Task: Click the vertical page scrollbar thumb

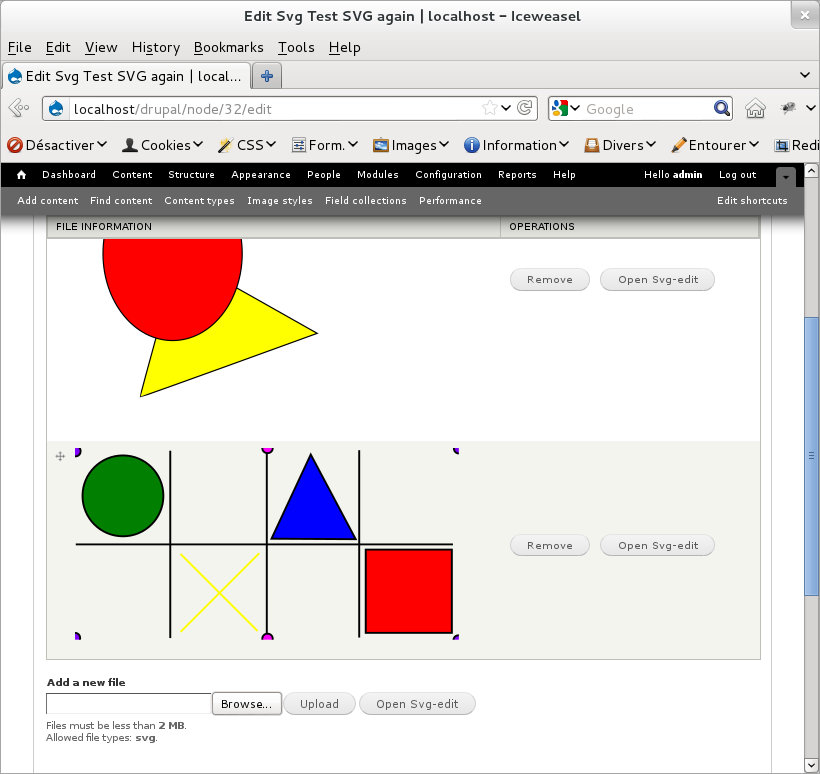Action: [x=811, y=454]
